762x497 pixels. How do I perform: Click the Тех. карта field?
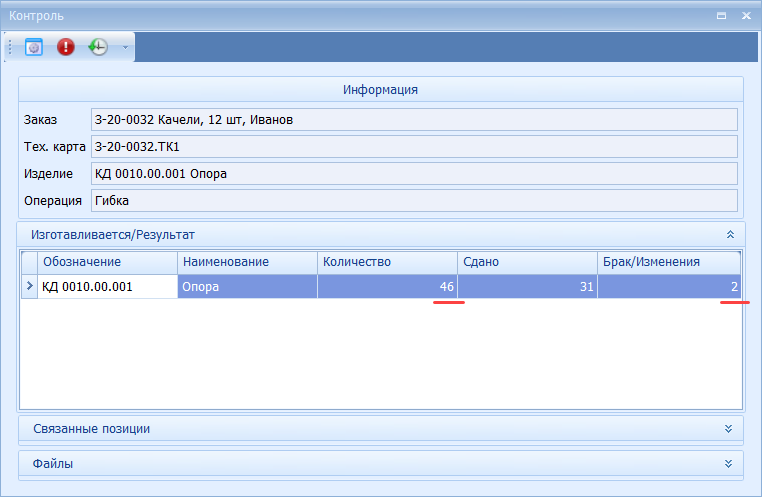(413, 147)
